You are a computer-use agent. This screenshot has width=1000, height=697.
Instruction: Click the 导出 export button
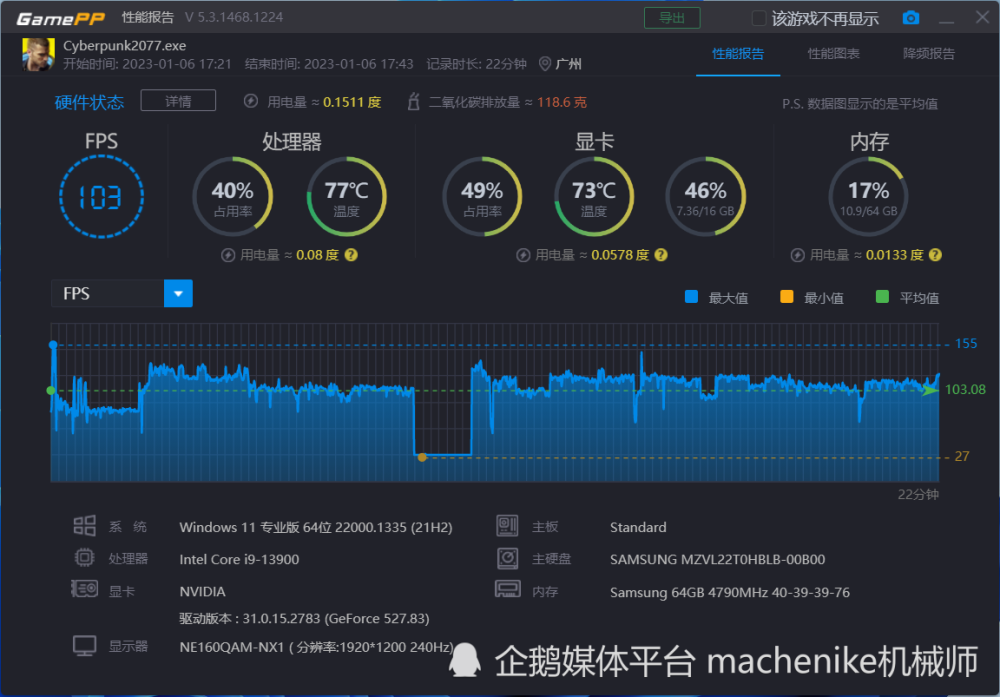point(672,18)
